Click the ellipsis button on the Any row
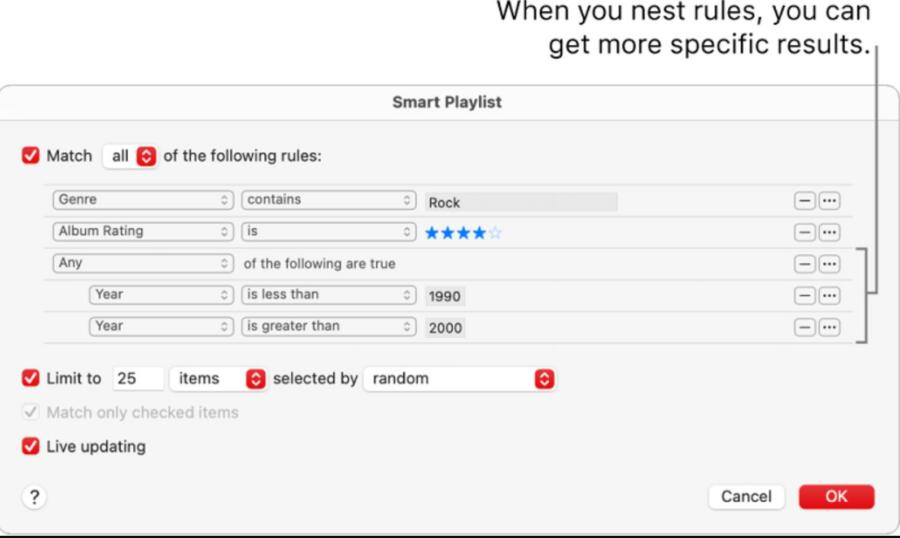Image resolution: width=900 pixels, height=538 pixels. pyautogui.click(x=829, y=264)
